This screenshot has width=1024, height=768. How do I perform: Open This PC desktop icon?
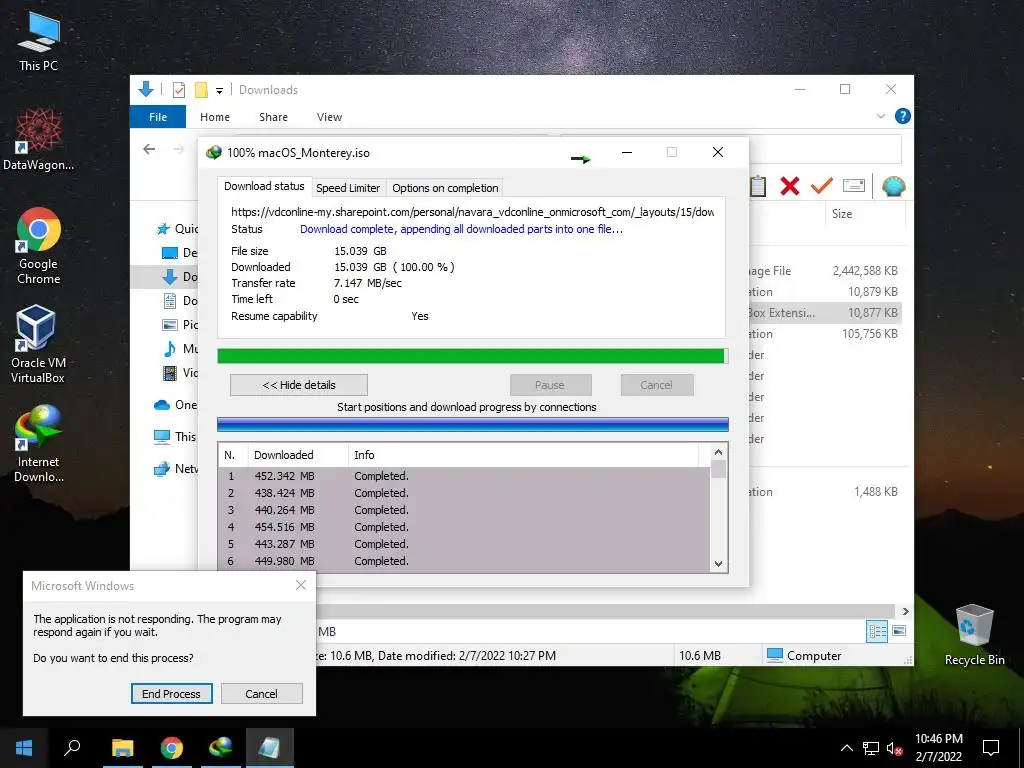click(38, 41)
